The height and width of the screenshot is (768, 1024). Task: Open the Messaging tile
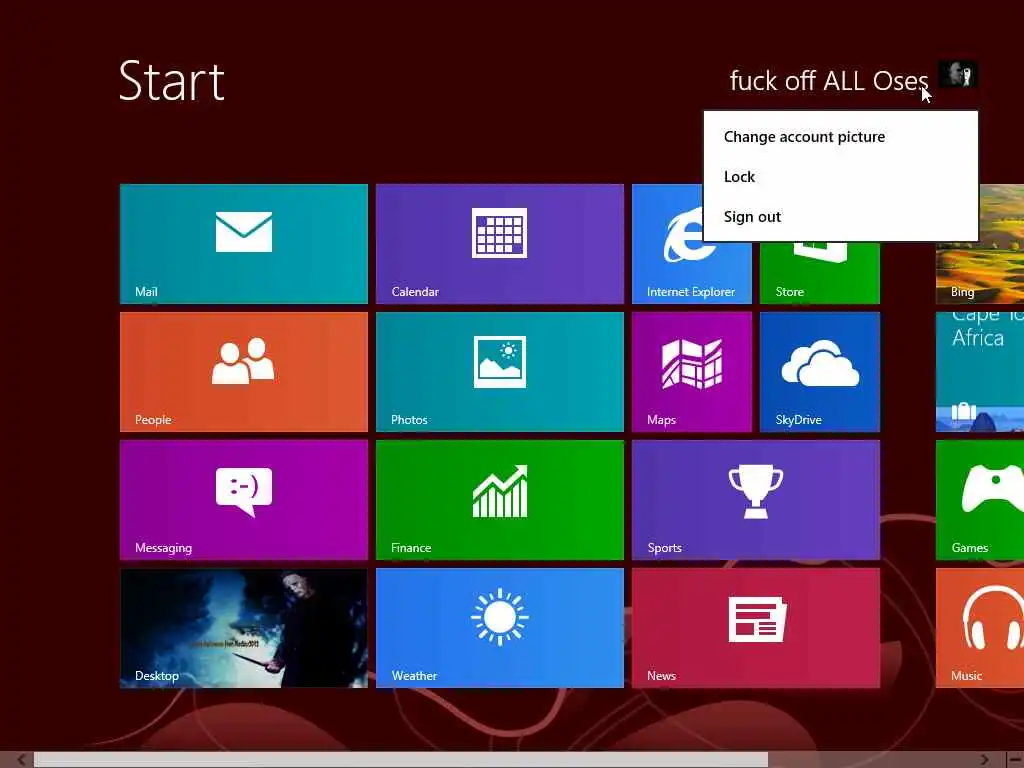click(x=244, y=500)
